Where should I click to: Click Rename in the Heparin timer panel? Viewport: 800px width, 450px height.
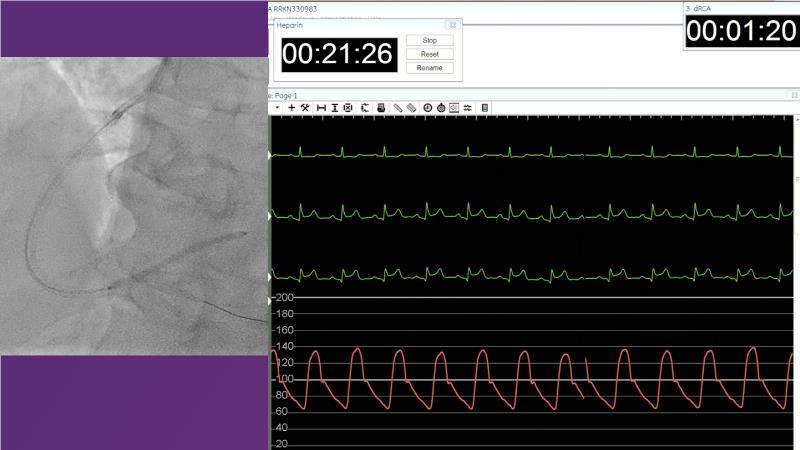(430, 68)
